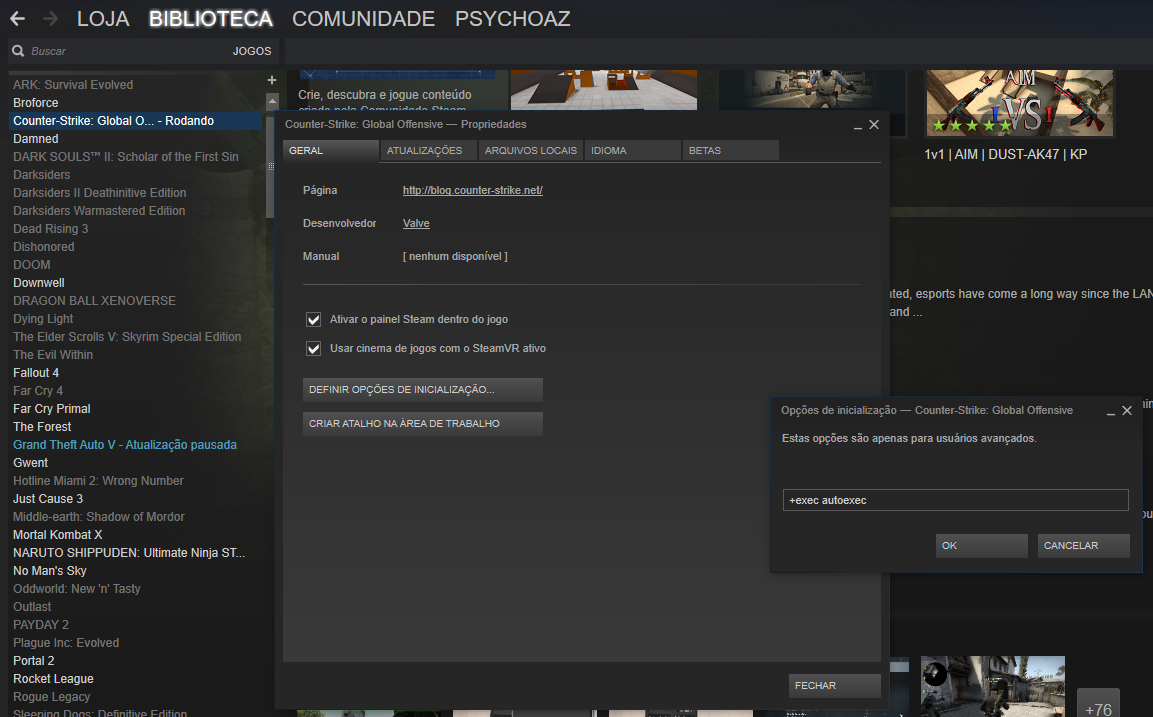Viewport: 1153px width, 717px height.
Task: Minimize the Opções de inicialização dialog
Action: coord(1110,412)
